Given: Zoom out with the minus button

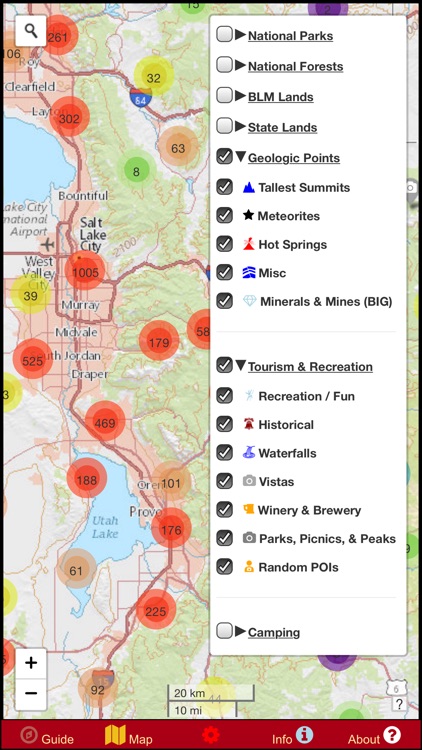Looking at the screenshot, I should point(31,694).
